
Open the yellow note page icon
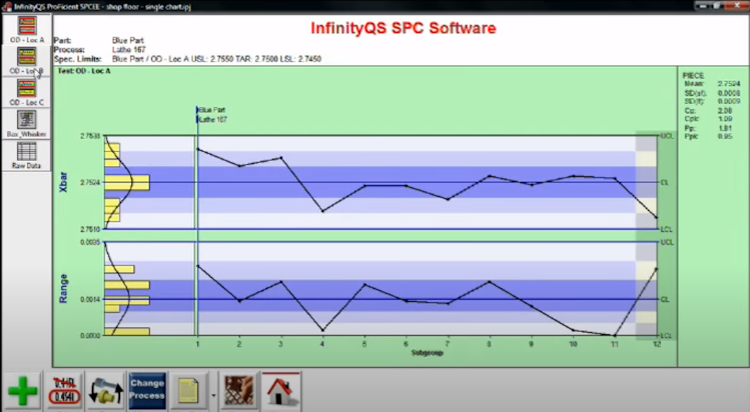[x=189, y=391]
